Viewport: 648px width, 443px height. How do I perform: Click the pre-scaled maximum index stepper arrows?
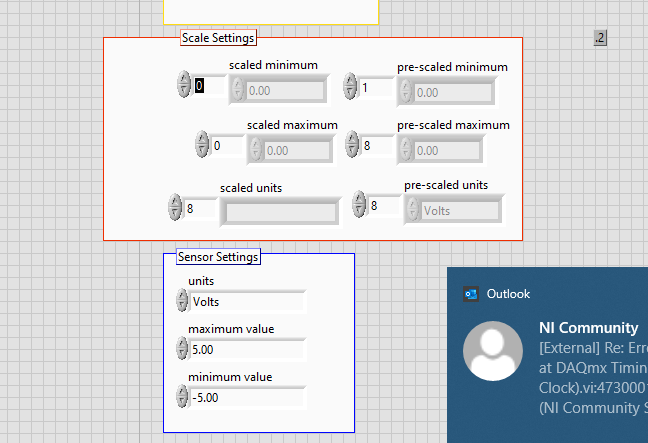pyautogui.click(x=352, y=144)
